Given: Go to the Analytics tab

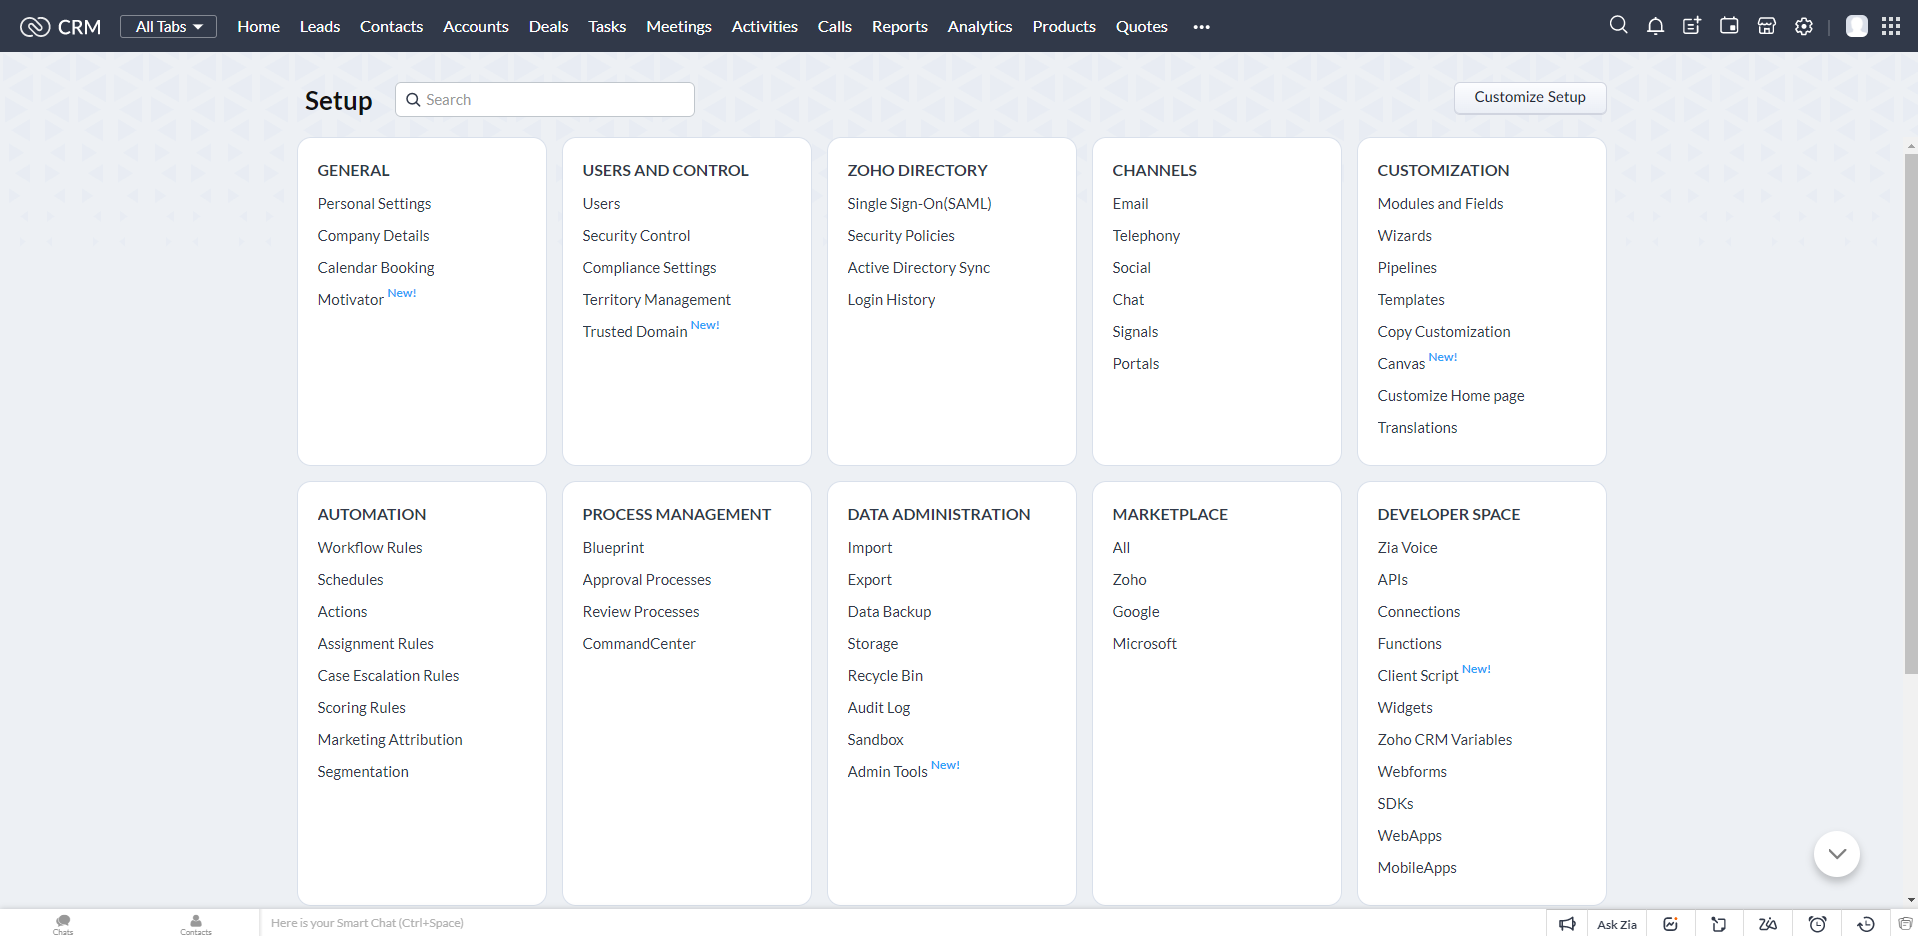Looking at the screenshot, I should coord(979,26).
